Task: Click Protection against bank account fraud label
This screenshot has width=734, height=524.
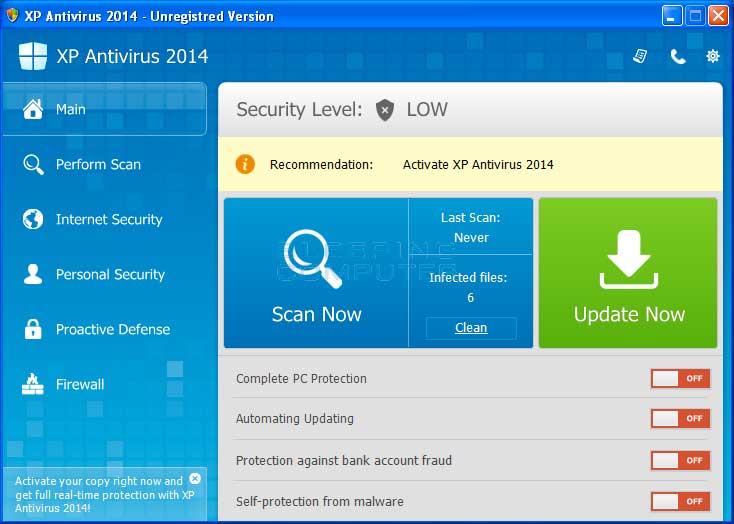Action: click(344, 460)
